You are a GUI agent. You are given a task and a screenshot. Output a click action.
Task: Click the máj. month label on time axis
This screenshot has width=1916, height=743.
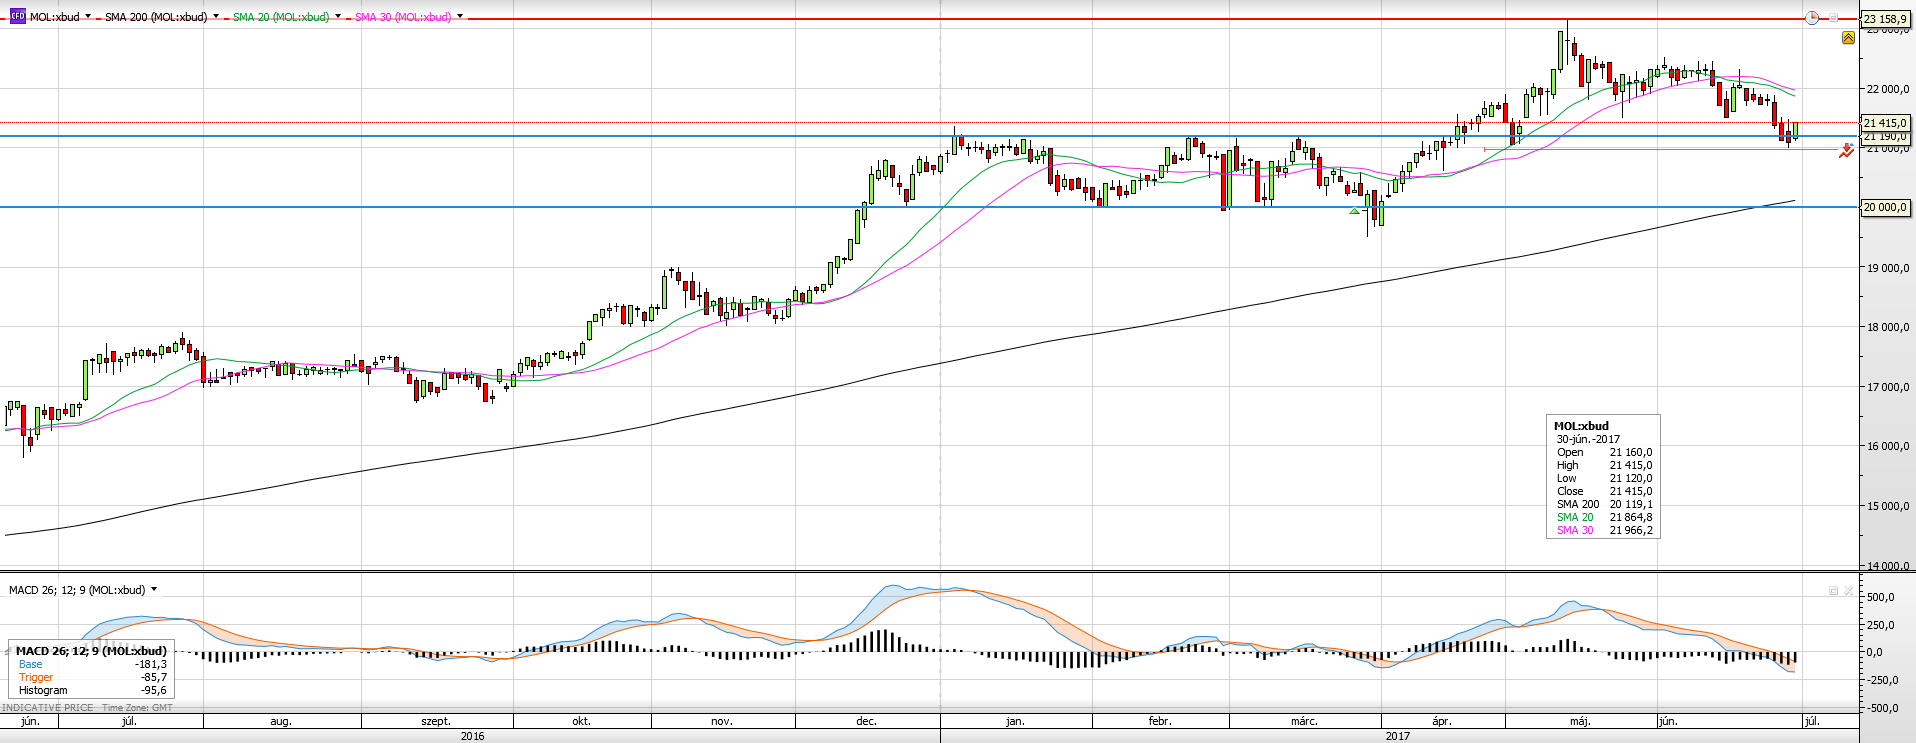pos(1580,721)
